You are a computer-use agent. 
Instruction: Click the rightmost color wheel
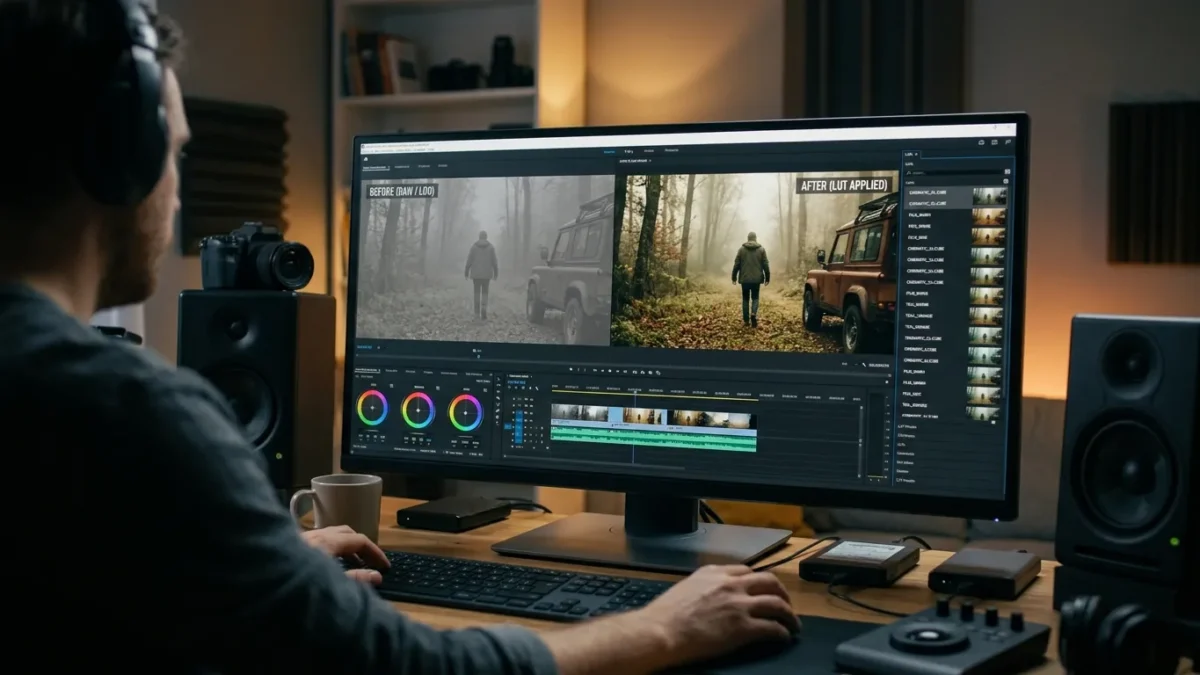pyautogui.click(x=465, y=412)
